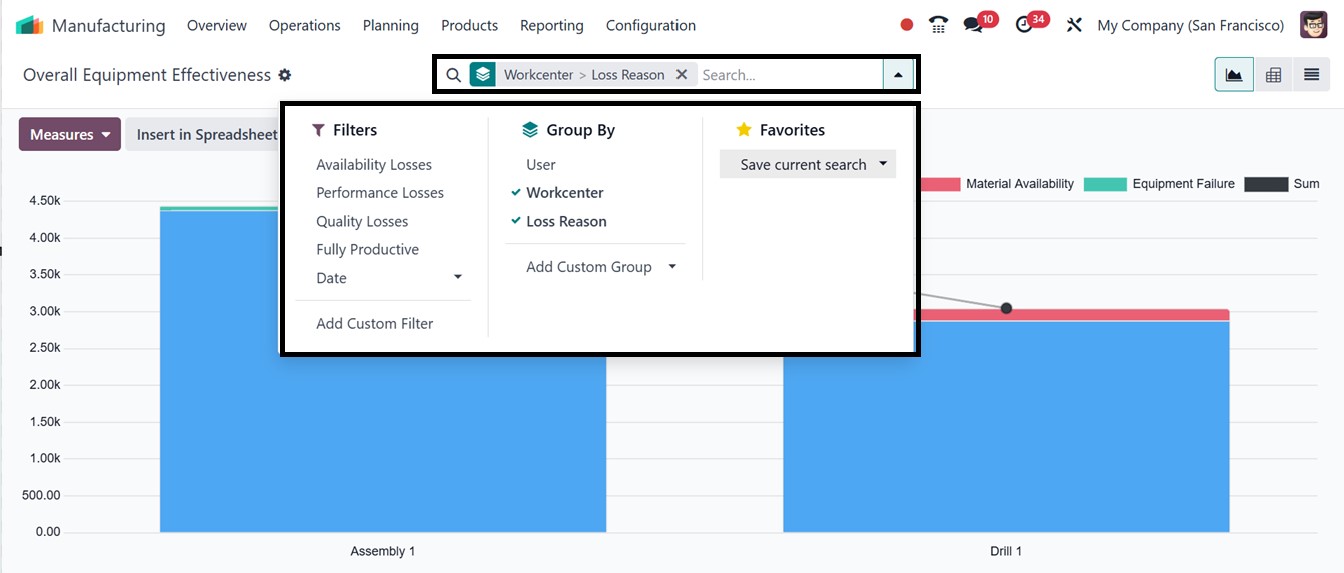Open the debug tools wrench icon
The image size is (1344, 573).
[1074, 25]
